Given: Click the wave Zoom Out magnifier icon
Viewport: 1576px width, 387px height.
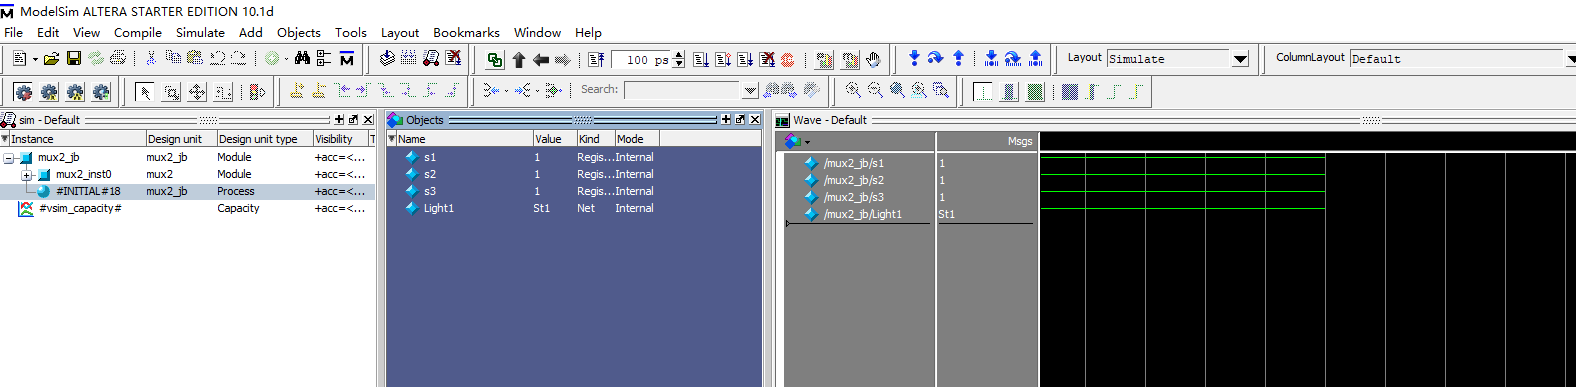Looking at the screenshot, I should pos(875,90).
